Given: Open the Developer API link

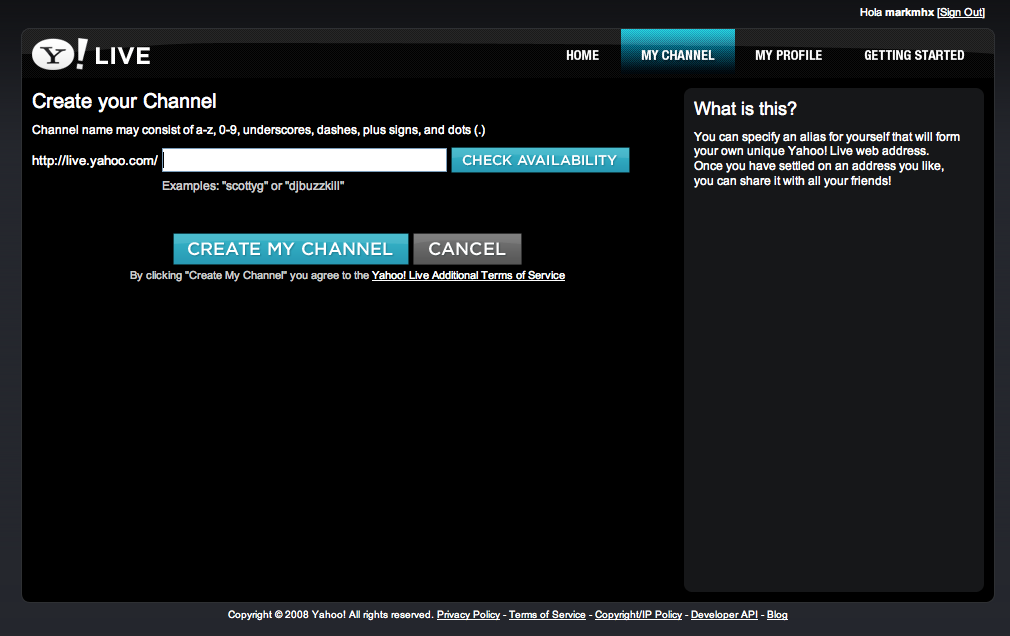Looking at the screenshot, I should [724, 615].
